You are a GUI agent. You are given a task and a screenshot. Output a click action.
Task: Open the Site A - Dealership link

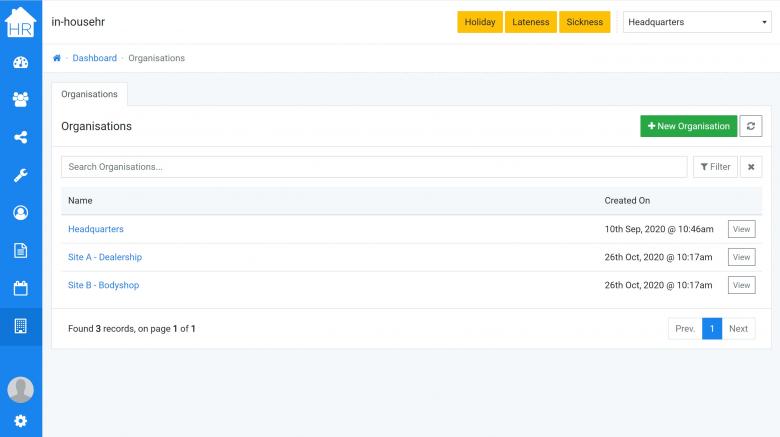coord(105,257)
